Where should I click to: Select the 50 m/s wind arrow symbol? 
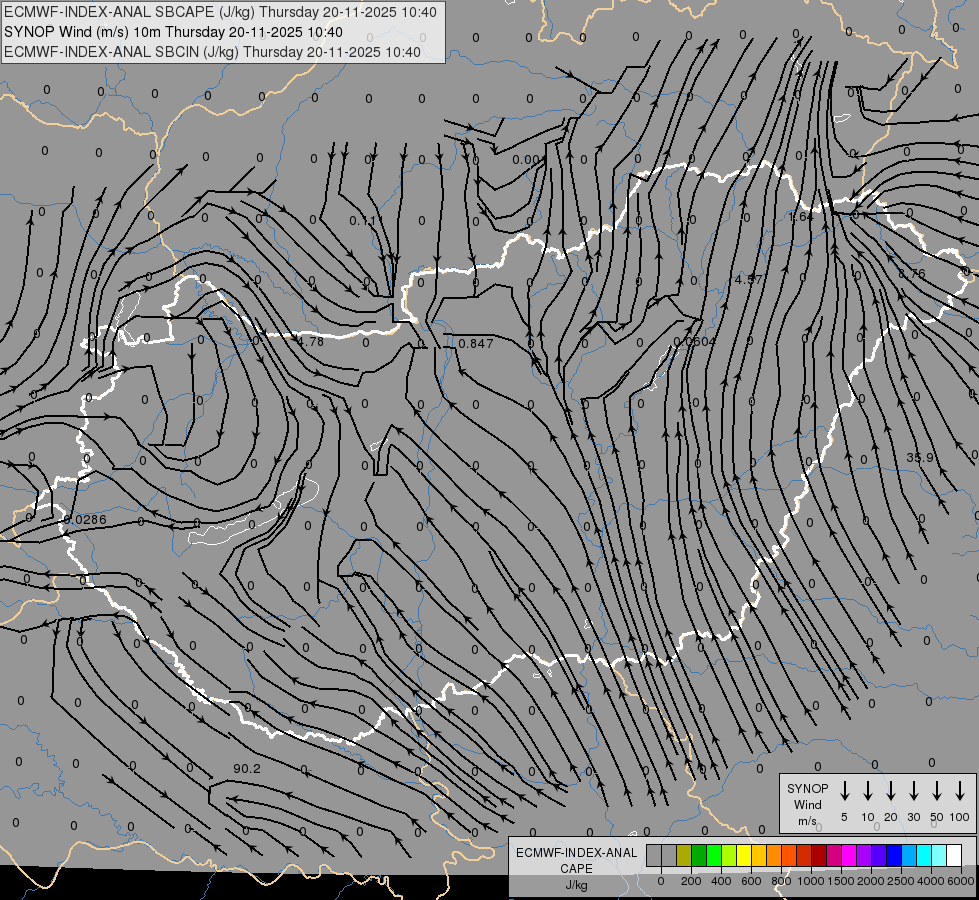tap(937, 791)
